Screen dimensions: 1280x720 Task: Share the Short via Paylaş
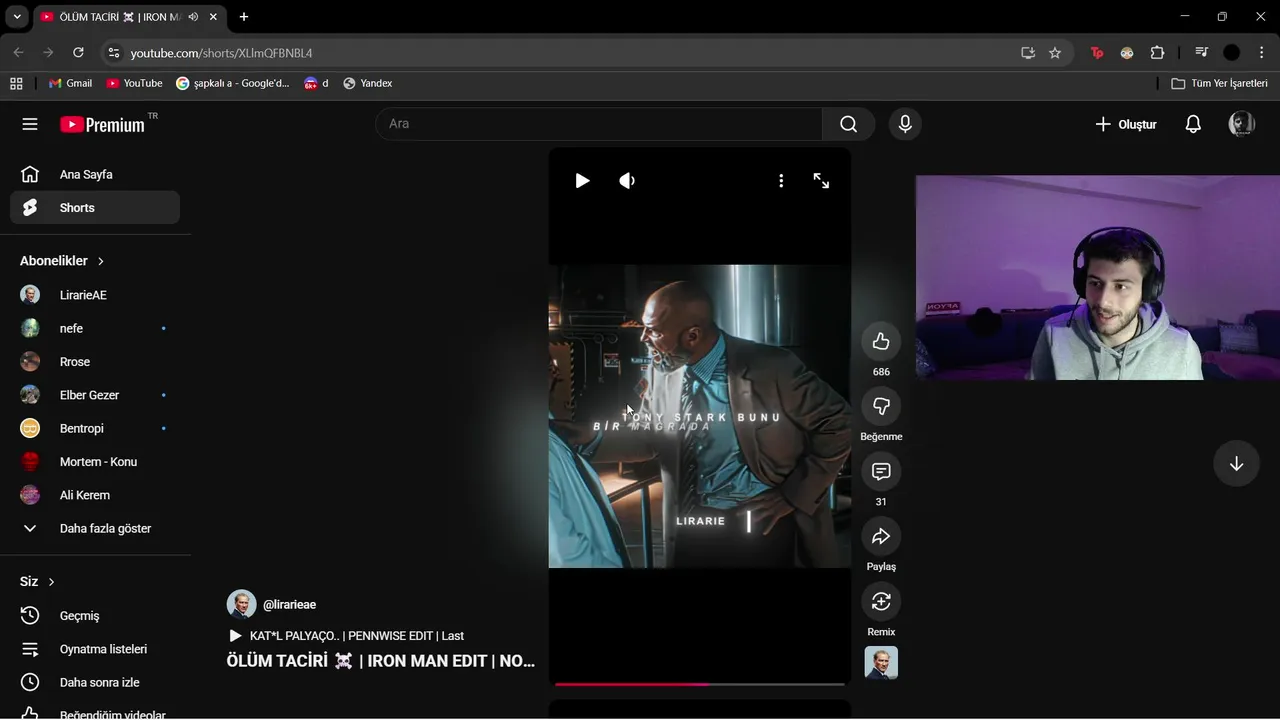pyautogui.click(x=881, y=537)
